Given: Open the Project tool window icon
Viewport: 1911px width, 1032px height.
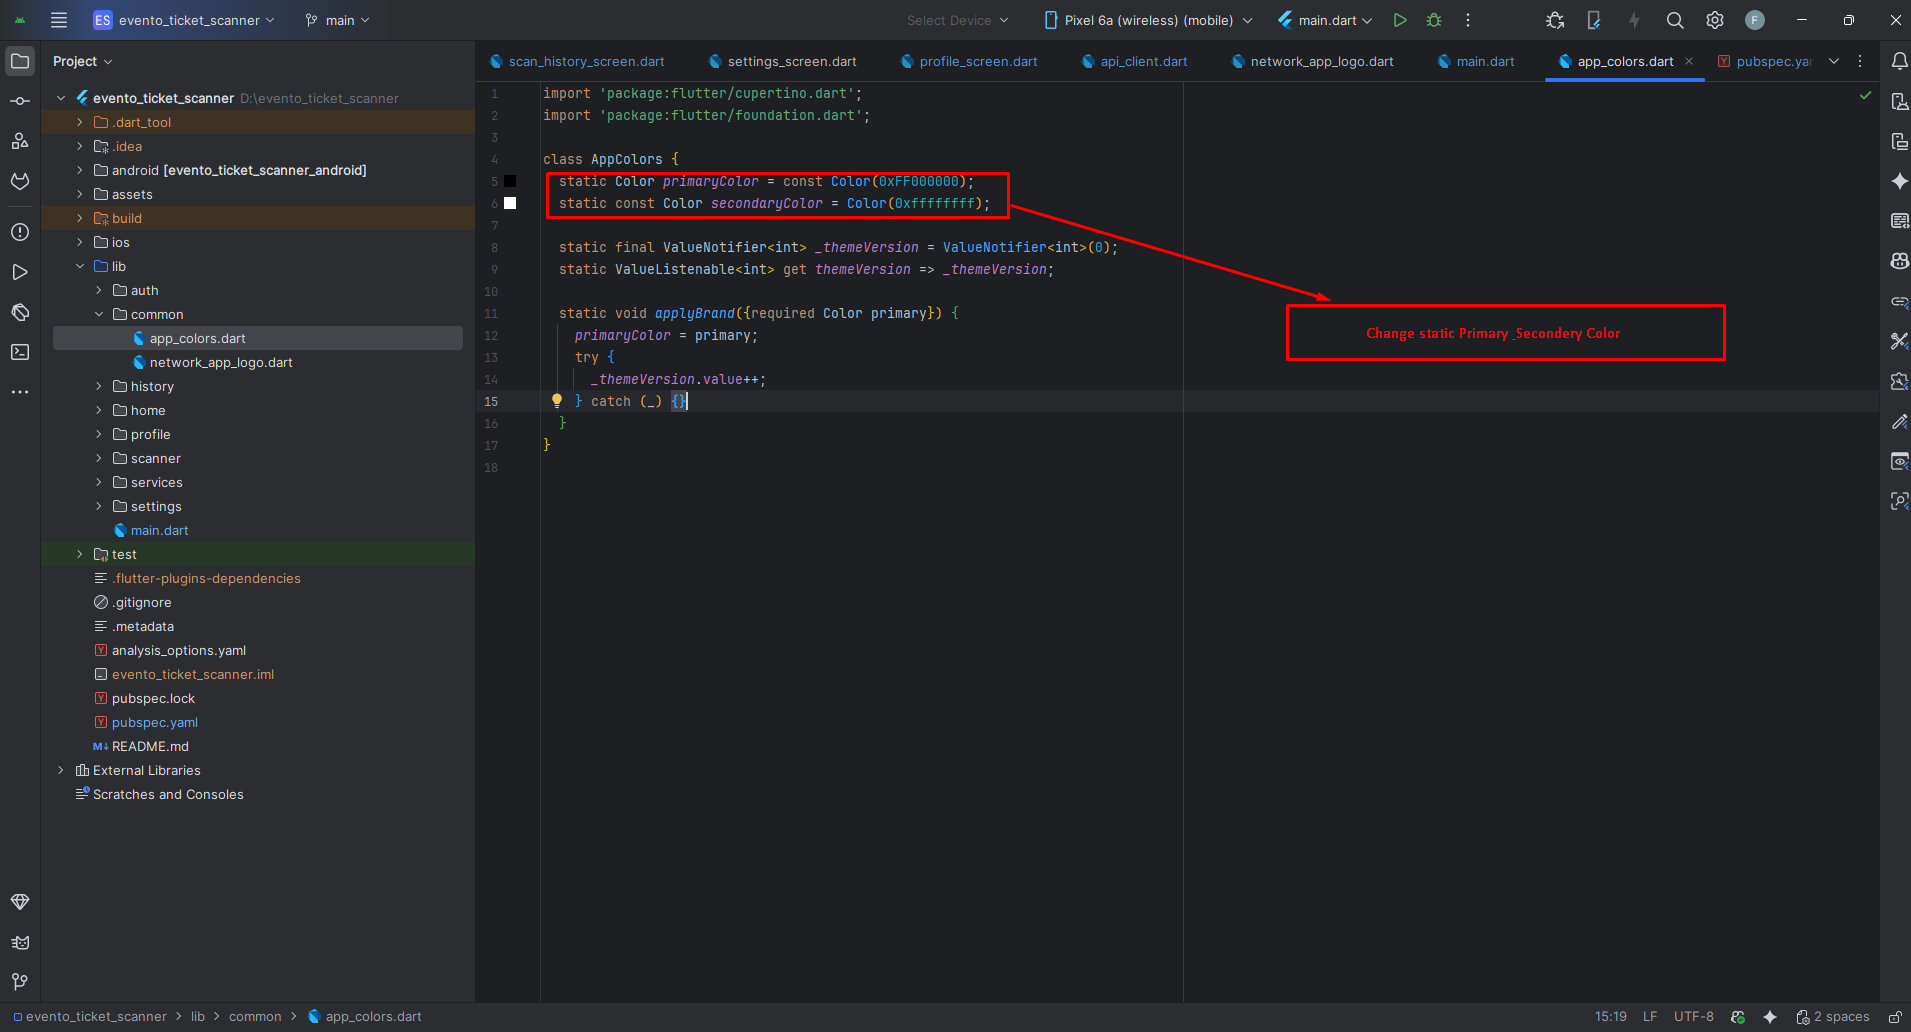Looking at the screenshot, I should click(x=20, y=61).
